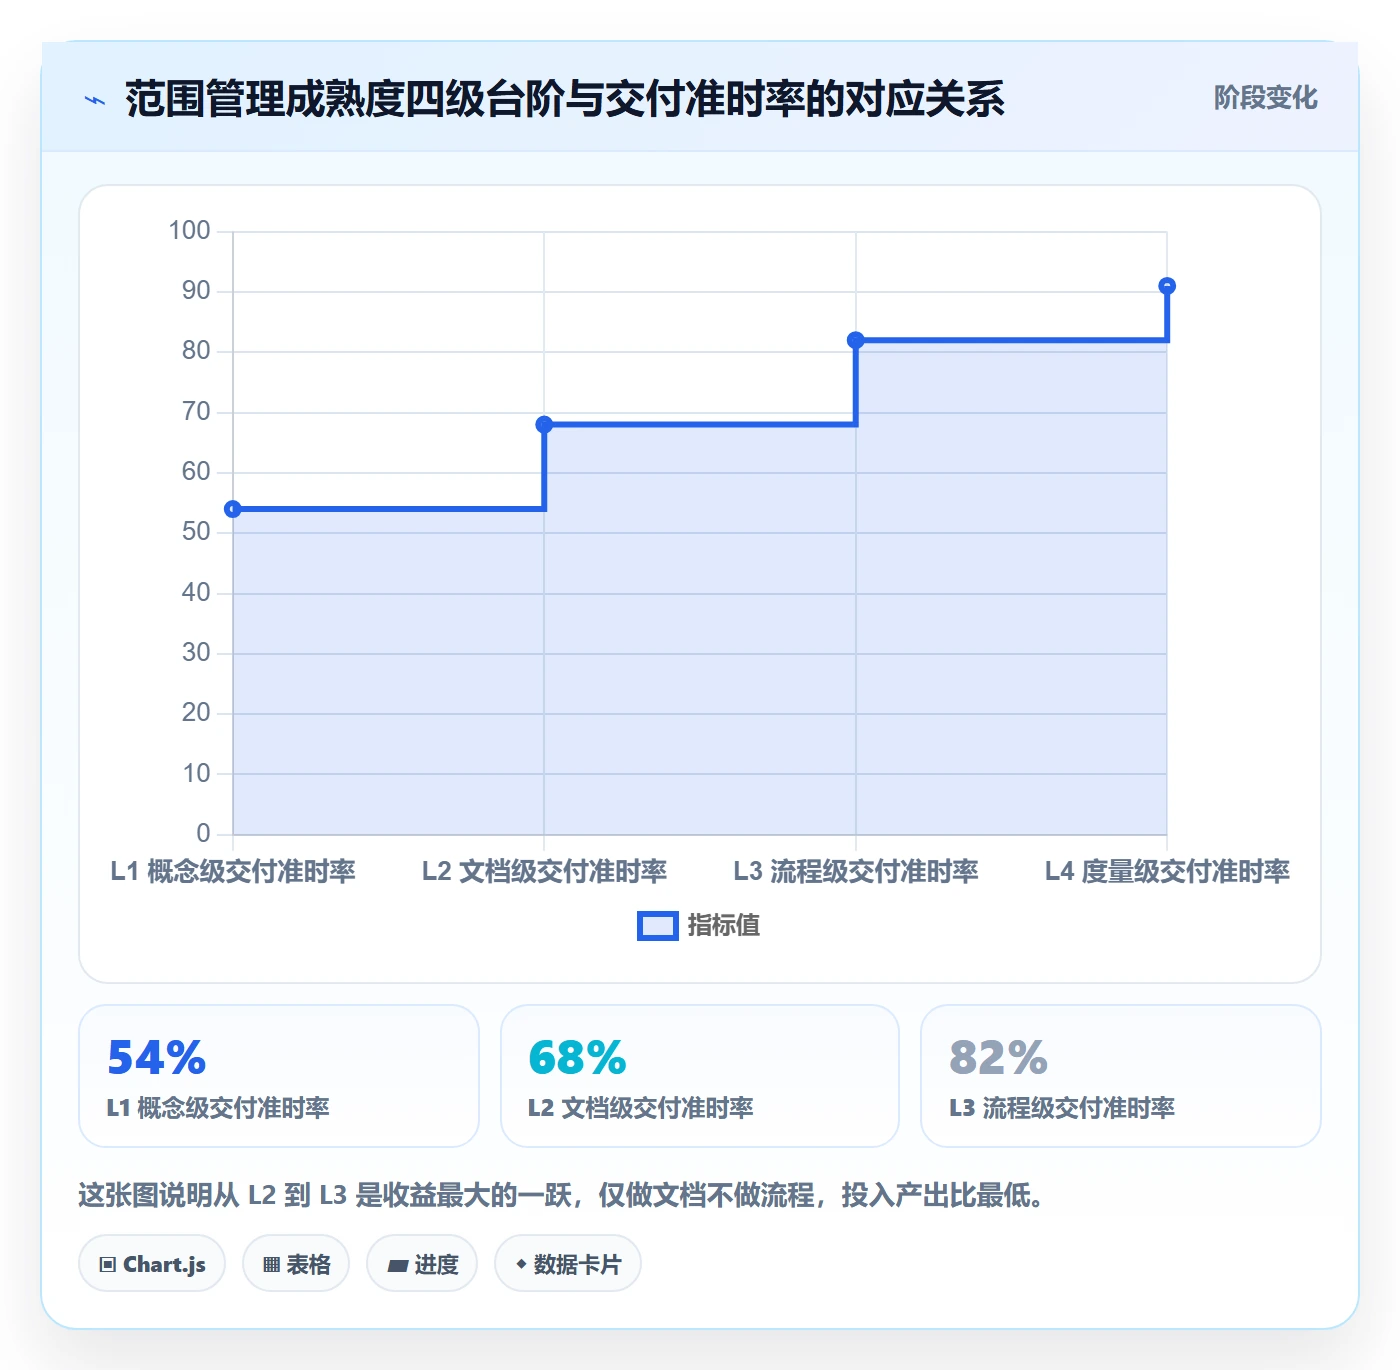The height and width of the screenshot is (1370, 1400).
Task: Click the y-axis tick label 50
Action: coord(196,532)
